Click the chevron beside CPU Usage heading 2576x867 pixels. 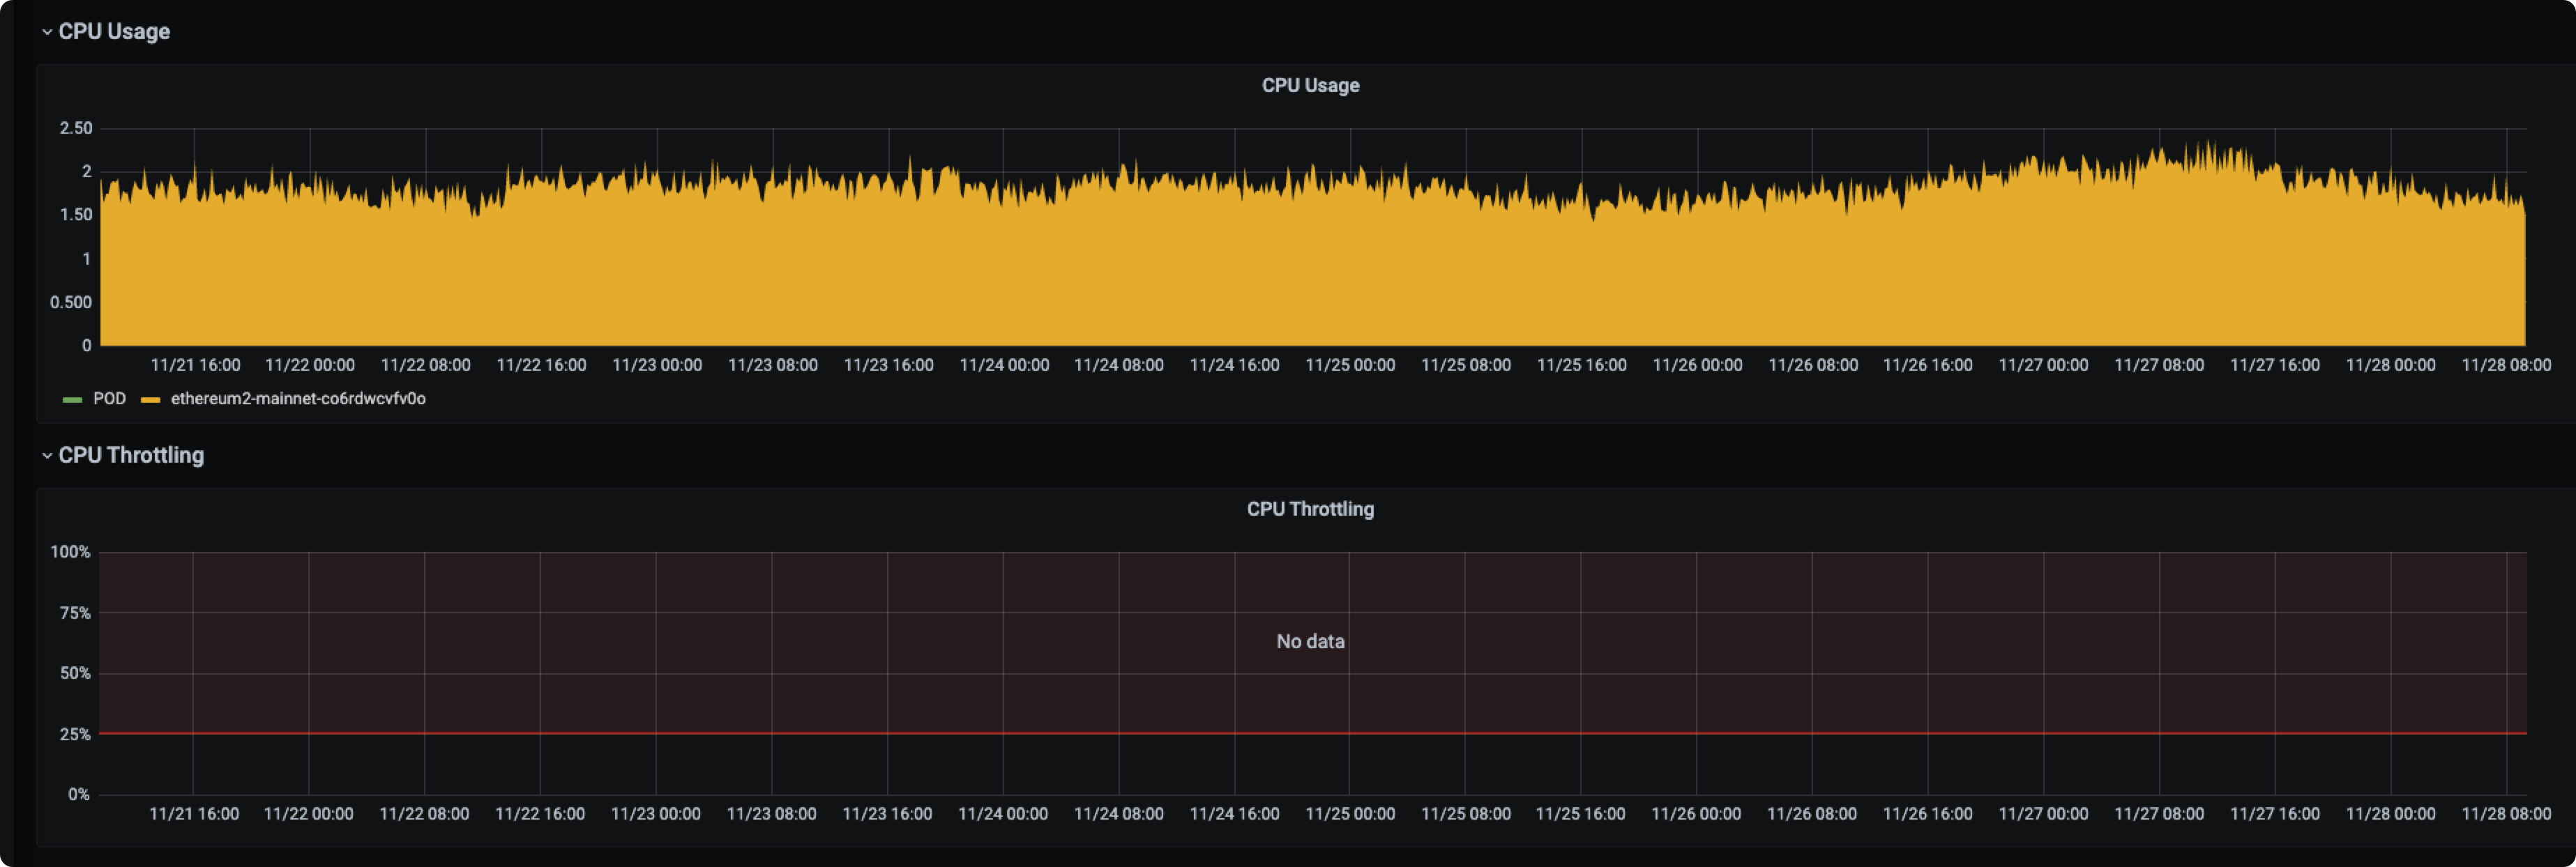45,31
